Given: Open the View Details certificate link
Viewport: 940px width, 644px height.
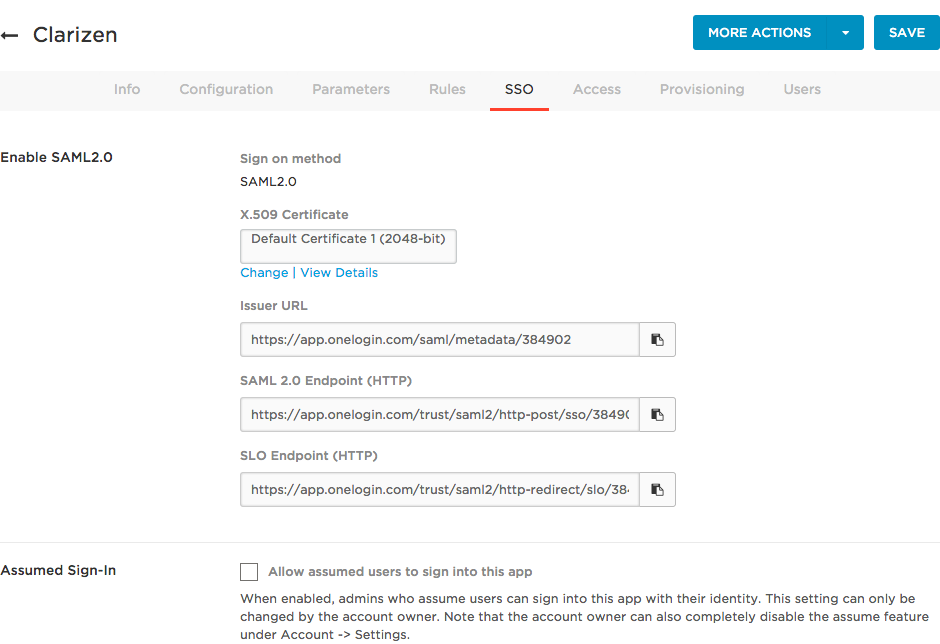Looking at the screenshot, I should pos(339,273).
